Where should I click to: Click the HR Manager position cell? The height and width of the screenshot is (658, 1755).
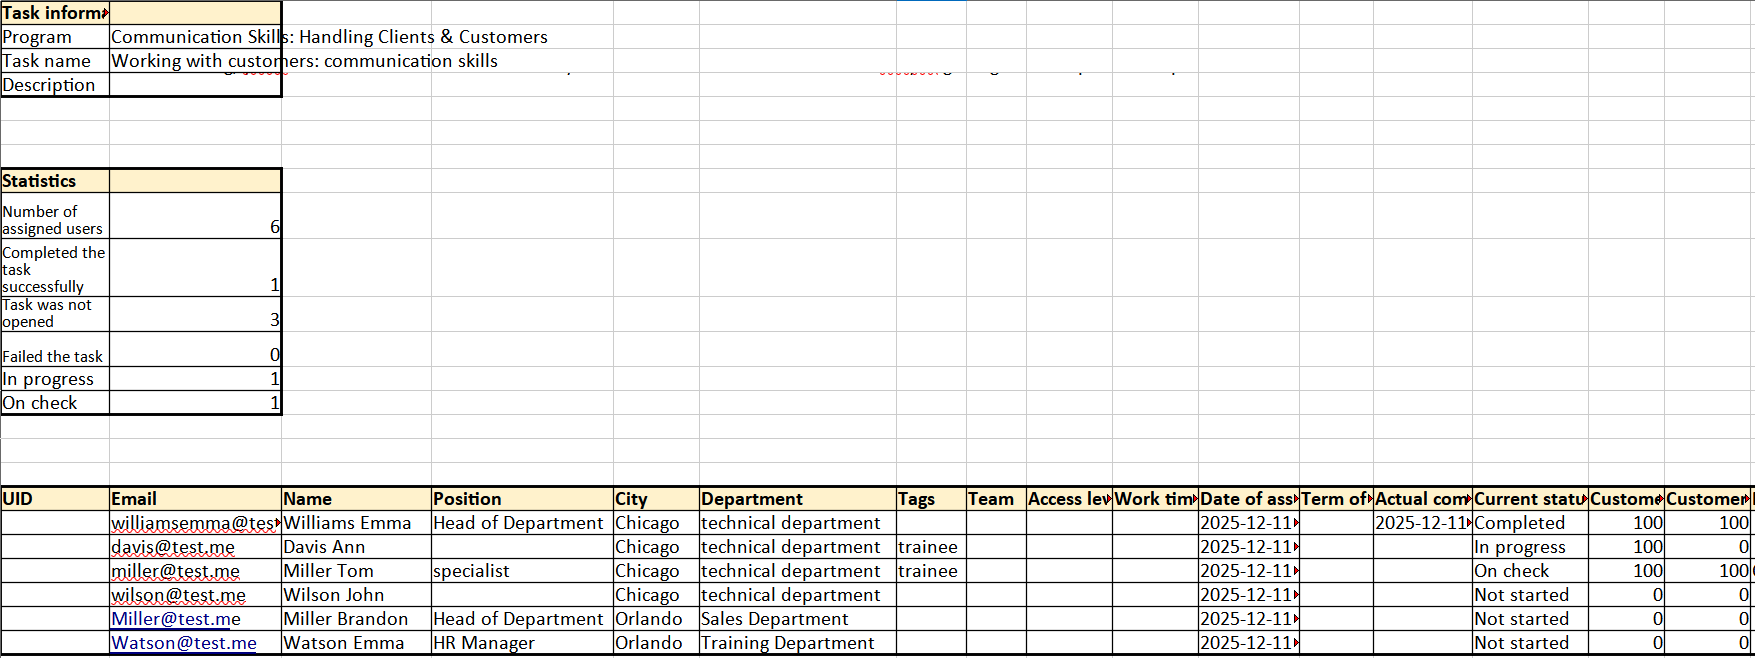pos(520,643)
